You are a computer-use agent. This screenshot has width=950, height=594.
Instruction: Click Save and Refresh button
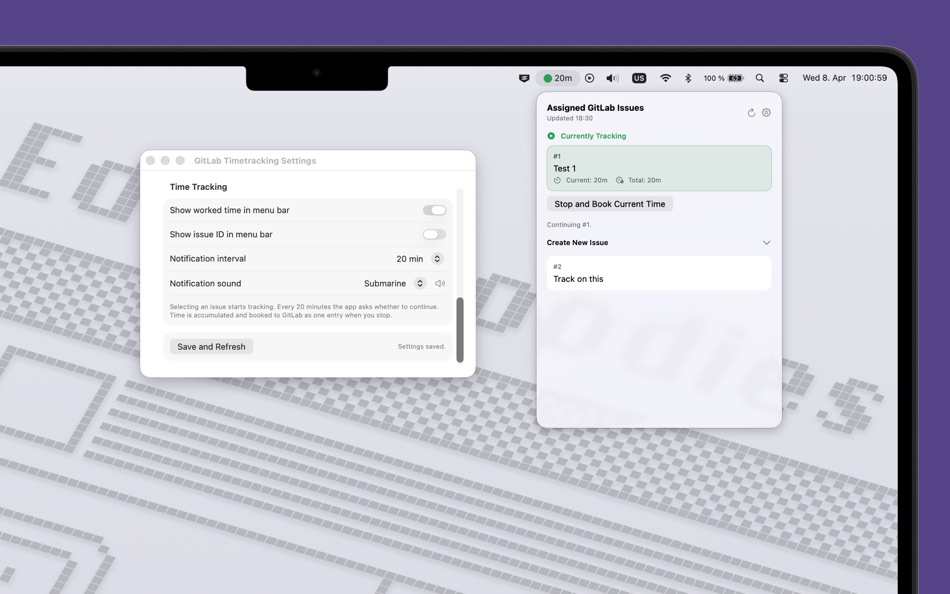(211, 347)
